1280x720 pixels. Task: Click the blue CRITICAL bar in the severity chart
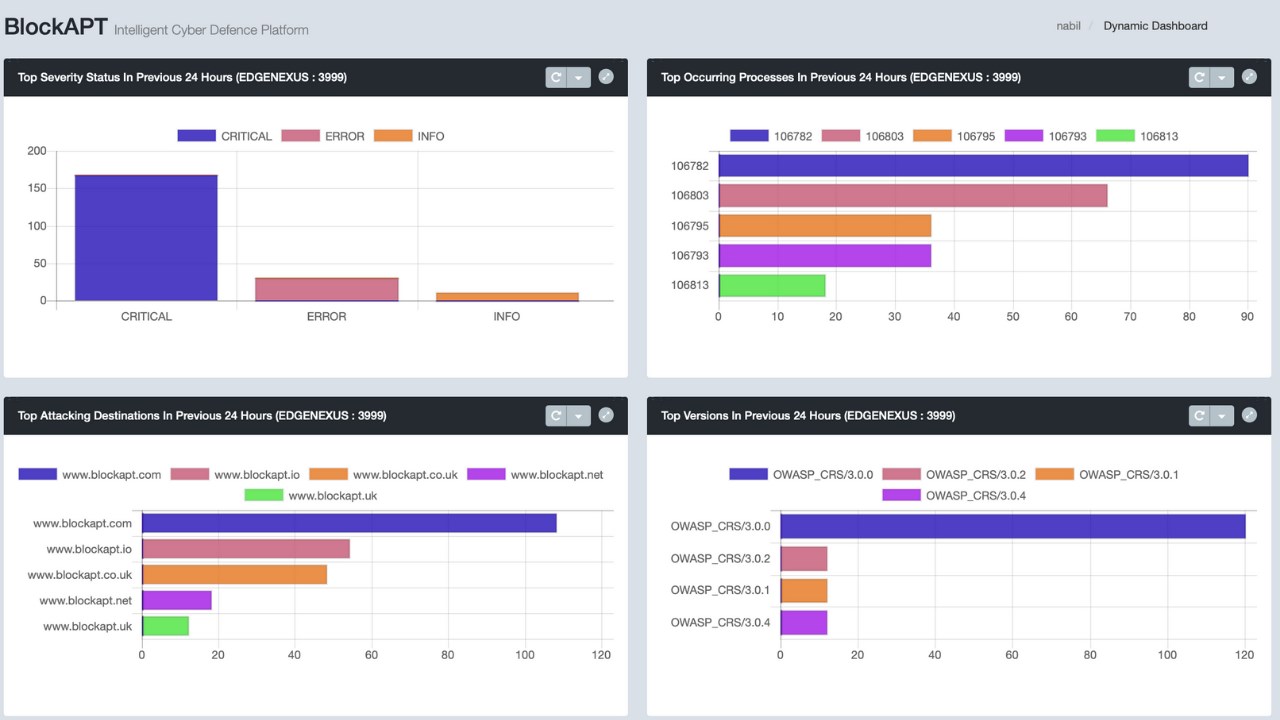146,238
